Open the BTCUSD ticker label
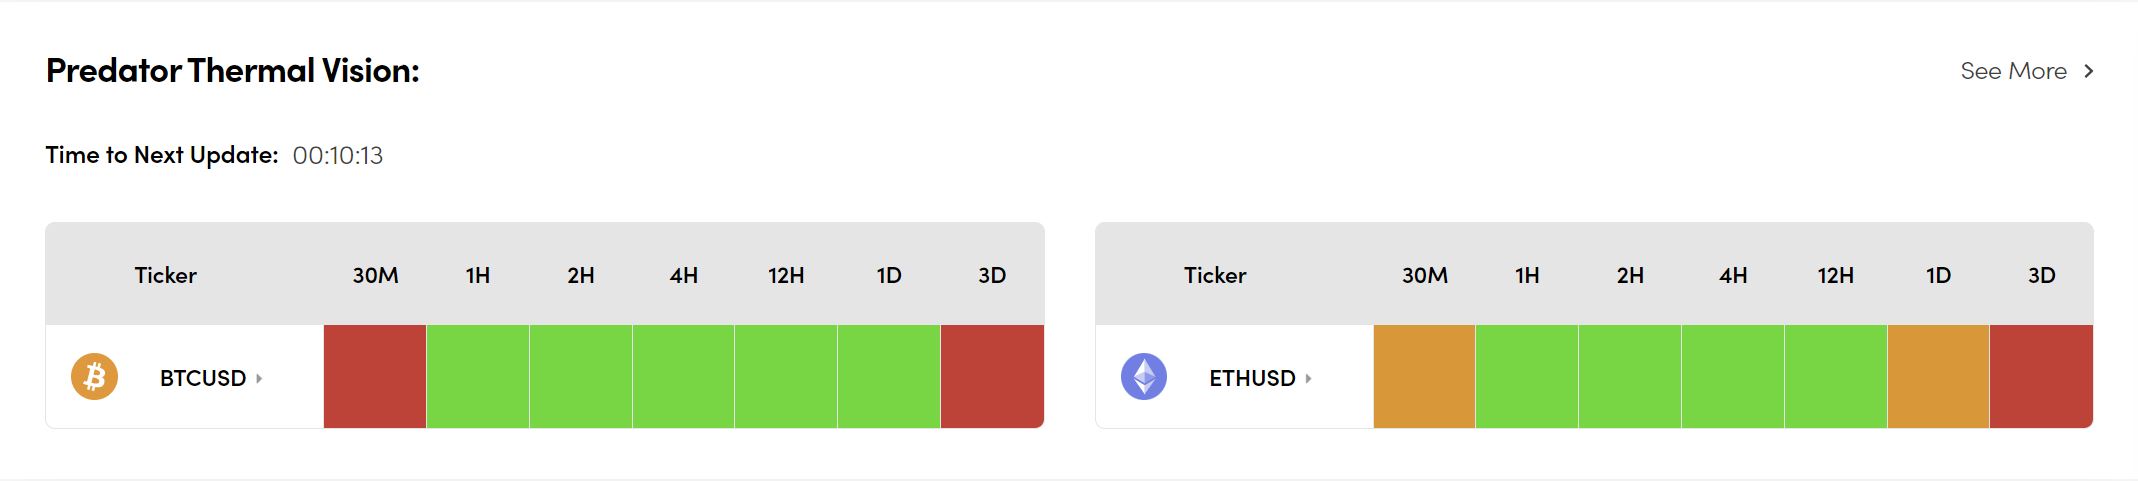This screenshot has height=481, width=2138. tap(202, 378)
